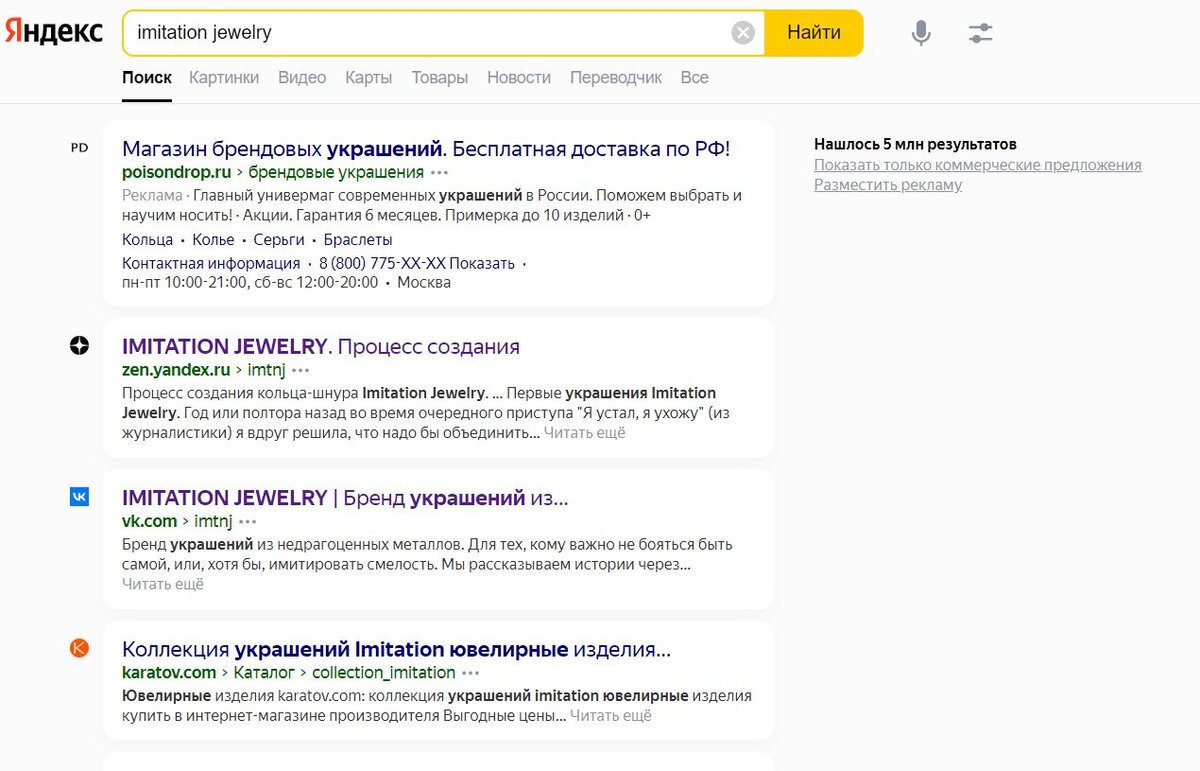1200x771 pixels.
Task: Show only commercial offers link
Action: point(980,165)
